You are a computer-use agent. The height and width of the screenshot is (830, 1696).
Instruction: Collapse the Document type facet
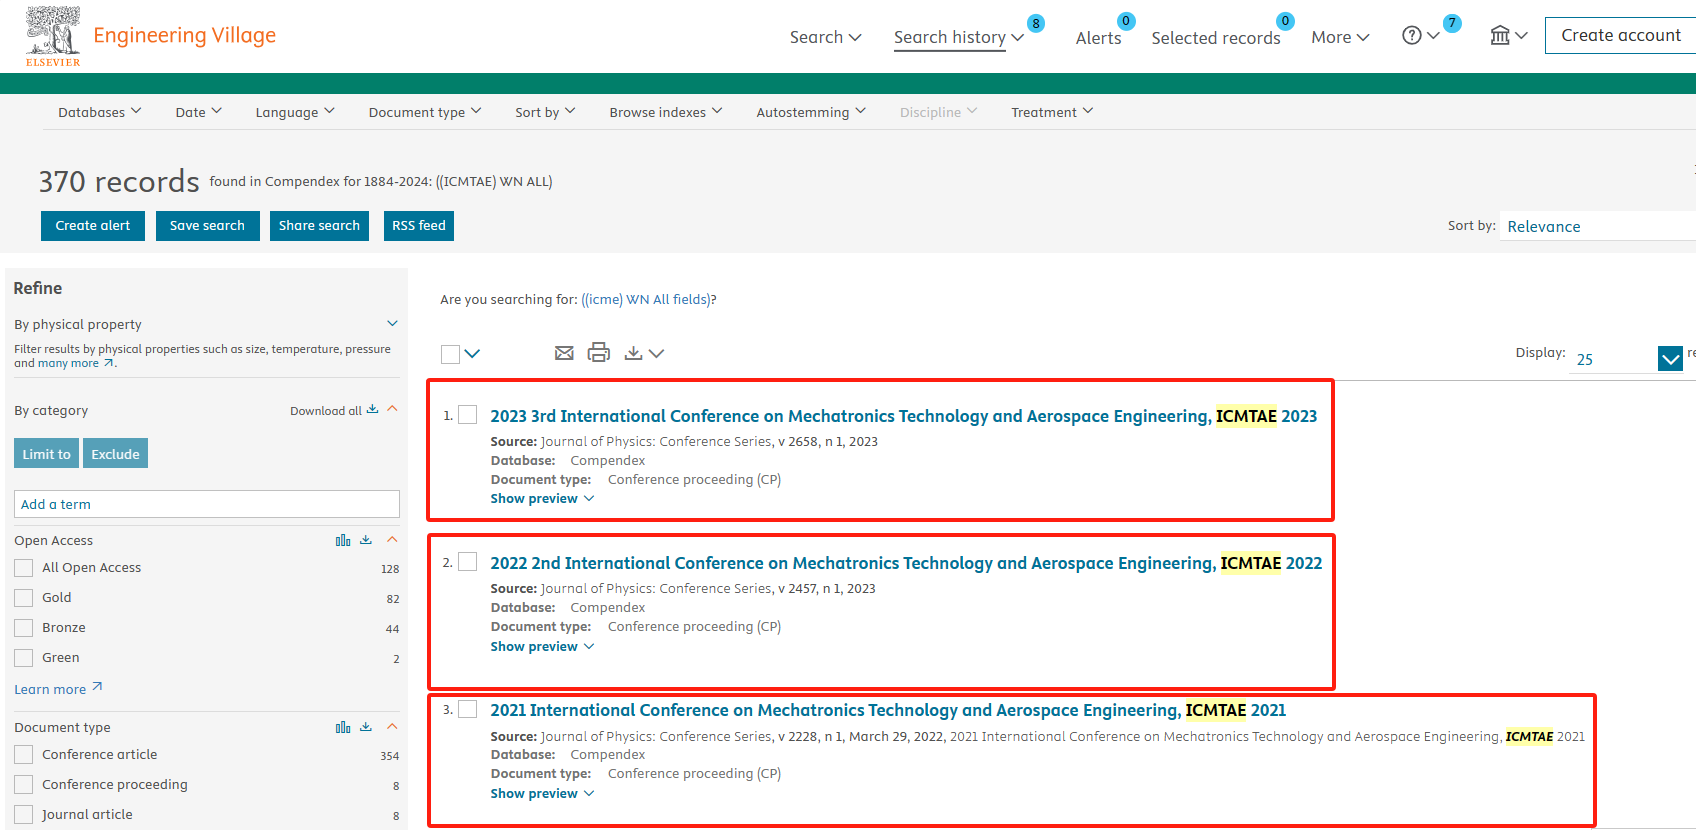point(392,727)
